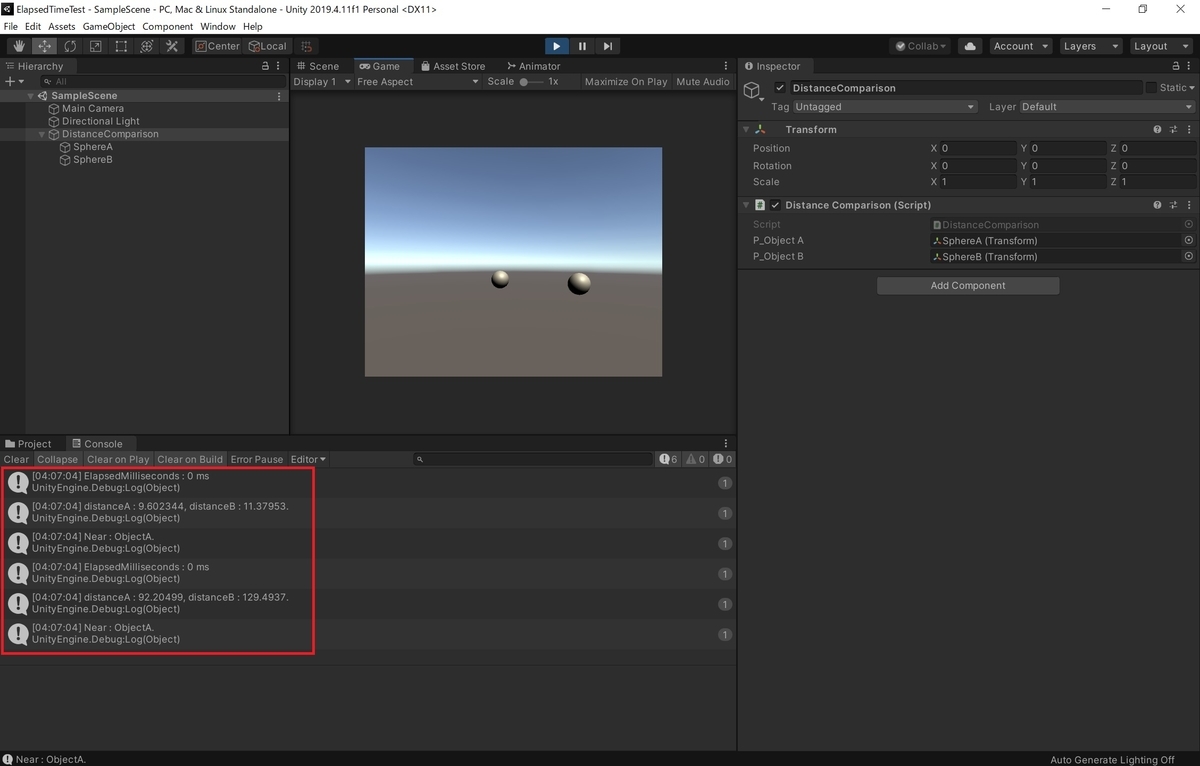The image size is (1200, 766).
Task: Toggle Clear on Play
Action: (118, 460)
